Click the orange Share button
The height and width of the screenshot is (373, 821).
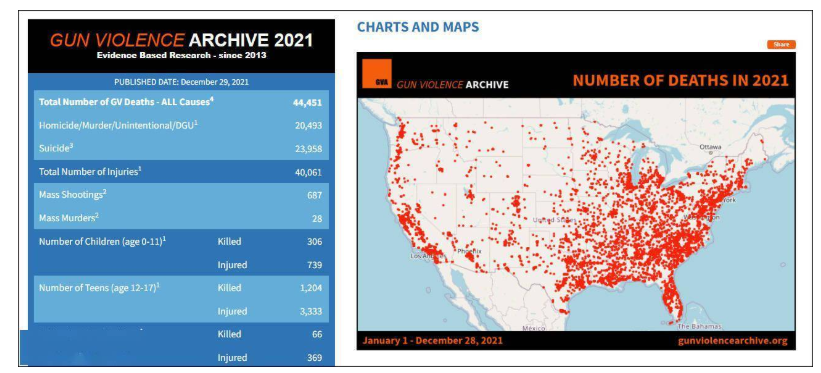(x=781, y=45)
